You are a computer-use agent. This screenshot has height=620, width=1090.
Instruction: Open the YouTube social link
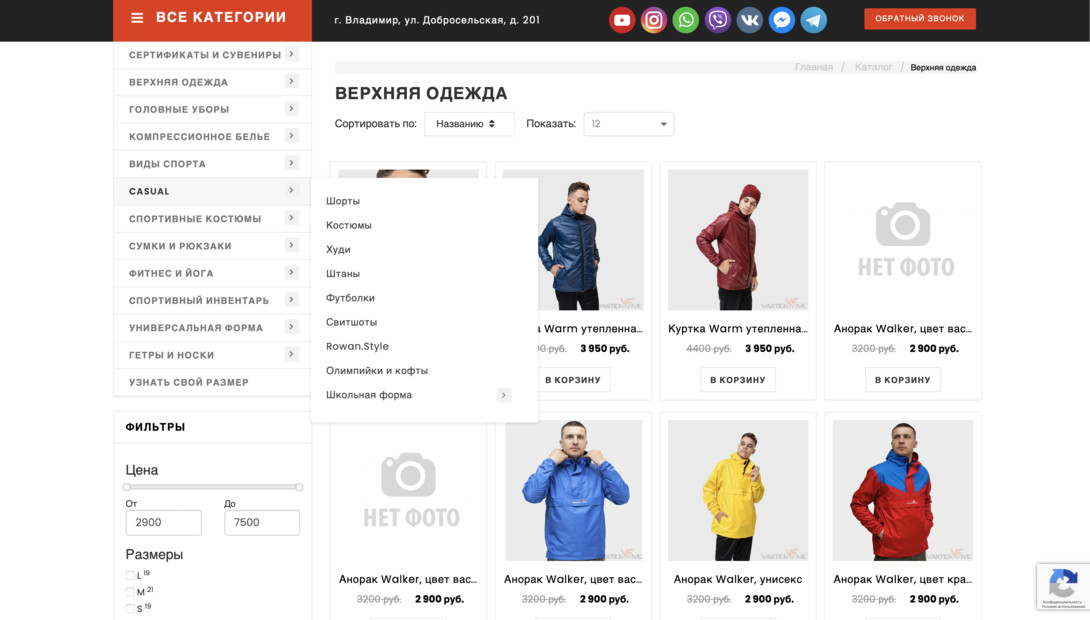tap(621, 20)
